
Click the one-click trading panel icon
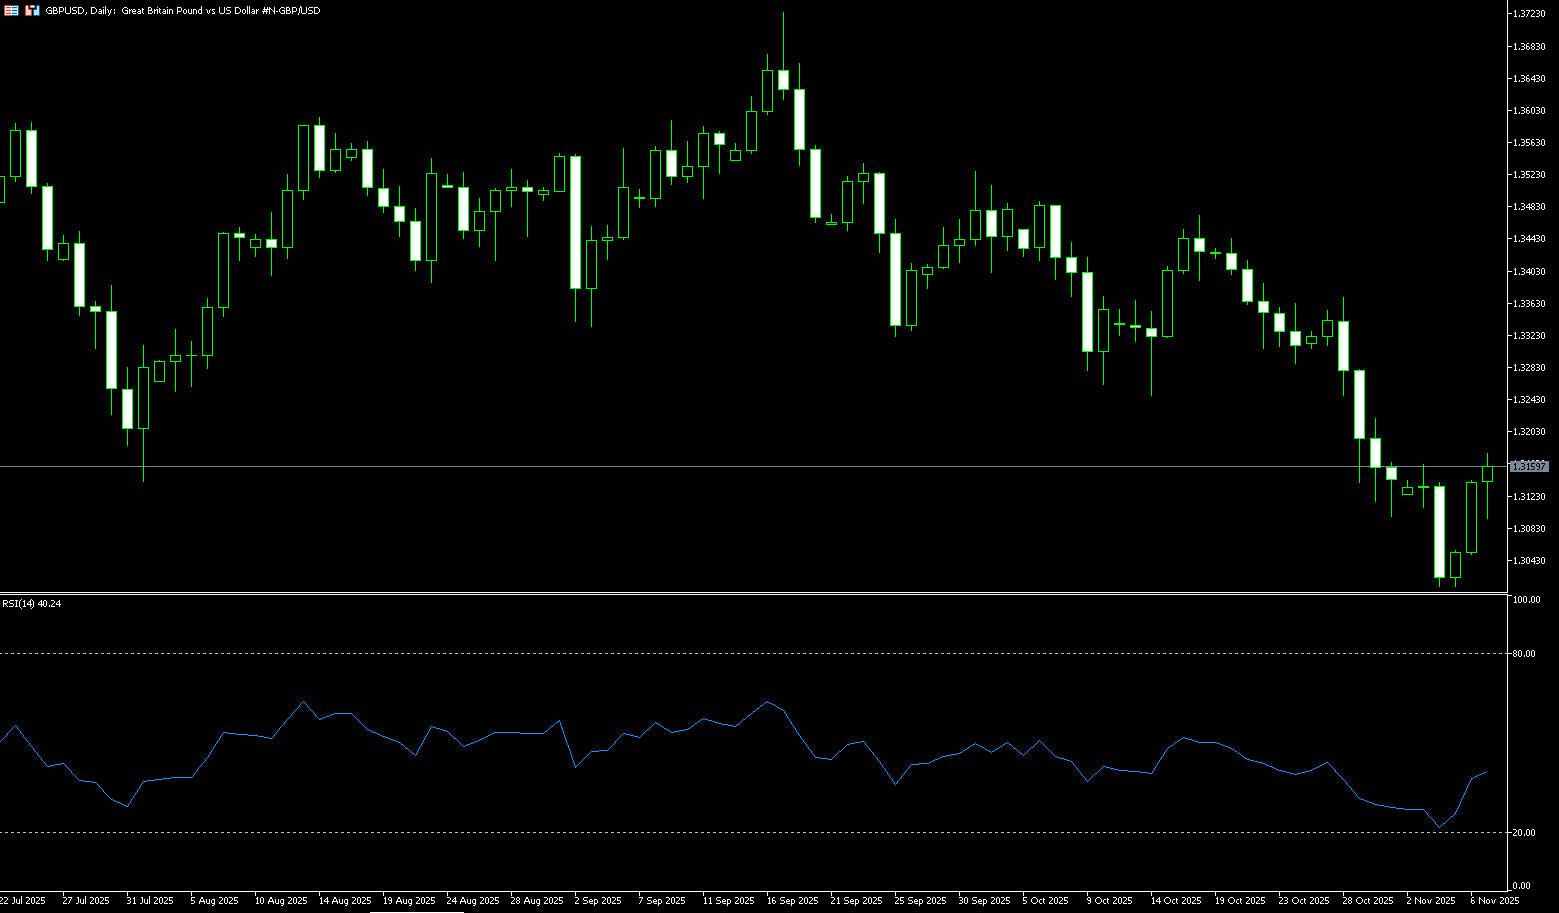click(32, 10)
